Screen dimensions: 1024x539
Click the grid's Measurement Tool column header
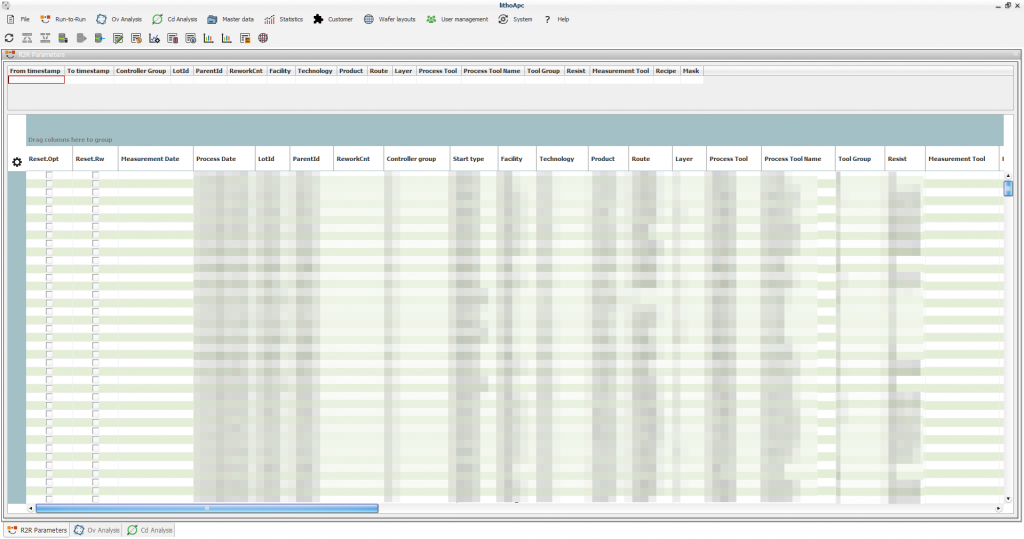[x=962, y=159]
